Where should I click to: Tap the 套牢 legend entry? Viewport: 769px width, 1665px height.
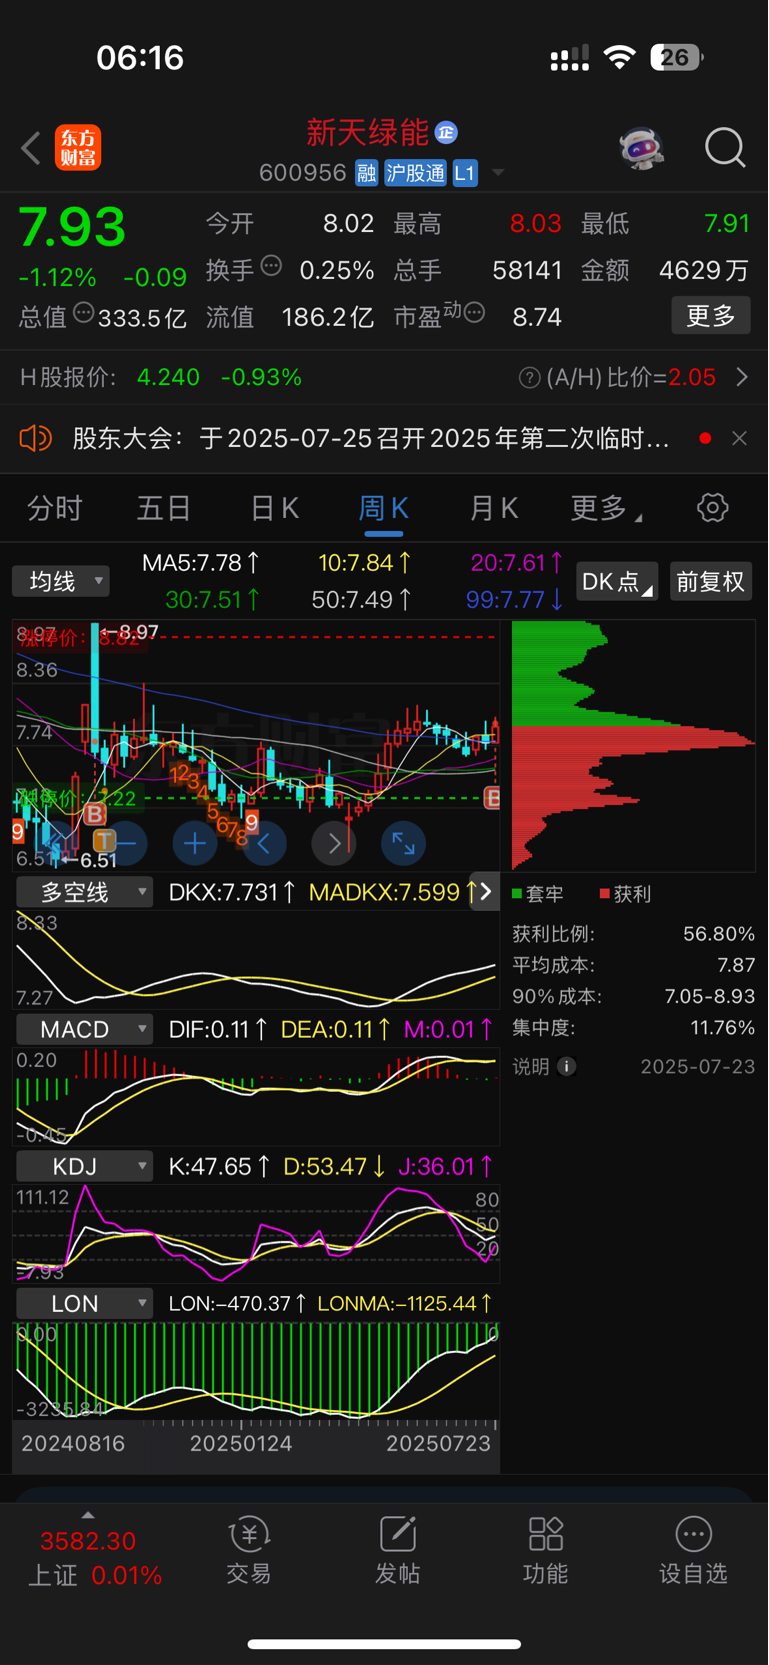538,893
